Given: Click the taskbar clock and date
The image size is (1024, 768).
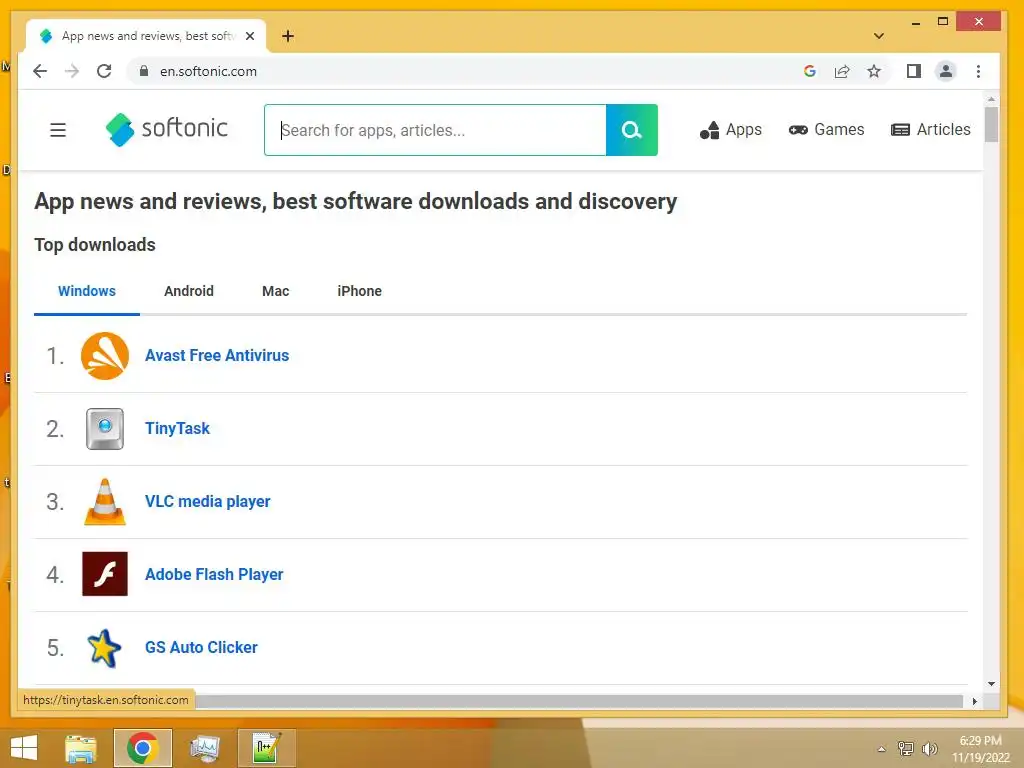Looking at the screenshot, I should [980, 749].
